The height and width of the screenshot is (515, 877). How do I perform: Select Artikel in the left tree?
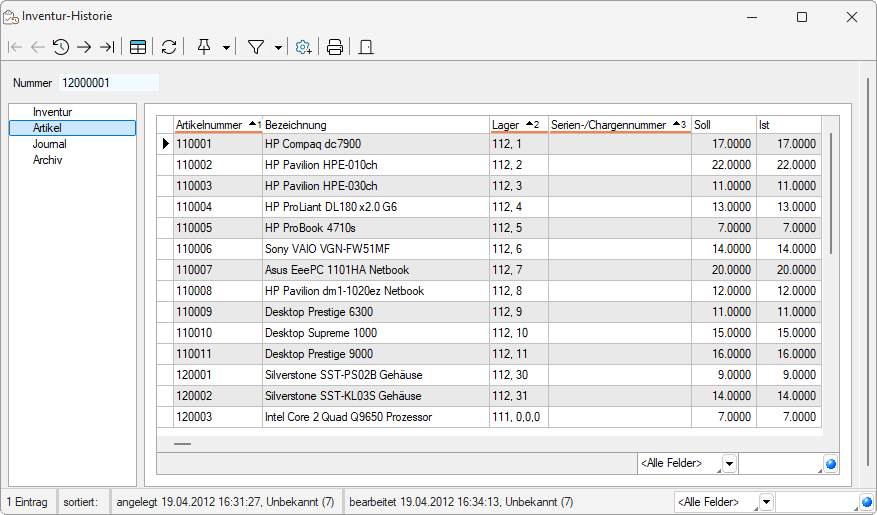point(72,128)
